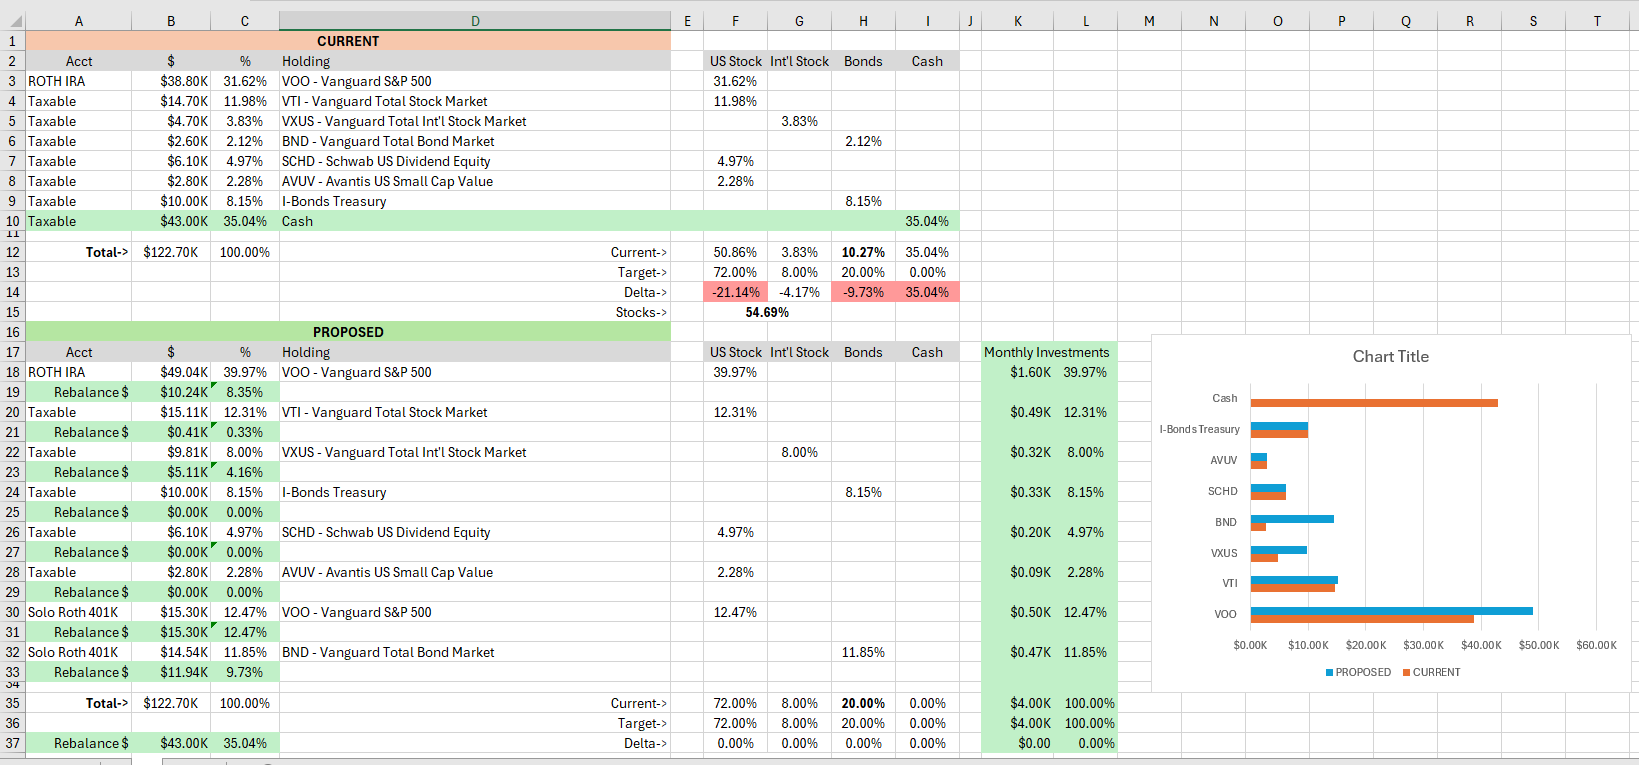Click the select-all corner triangle
1639x765 pixels.
click(x=13, y=21)
